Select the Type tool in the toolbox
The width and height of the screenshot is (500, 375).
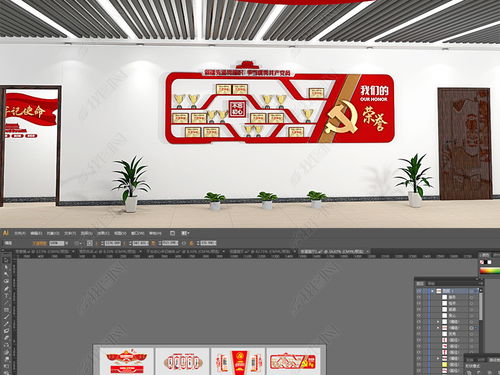pos(6,296)
